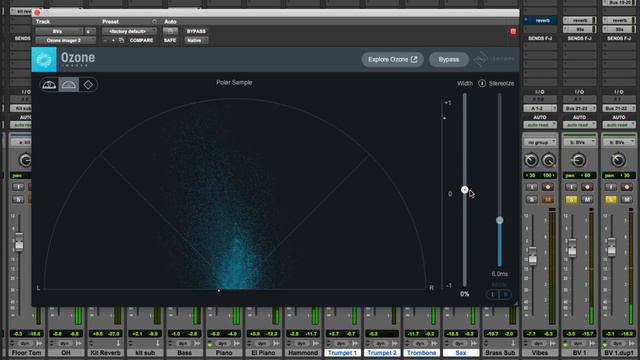Open the no group dropdown on Vibes
Image resolution: width=640 pixels, height=360 pixels.
tap(540, 142)
